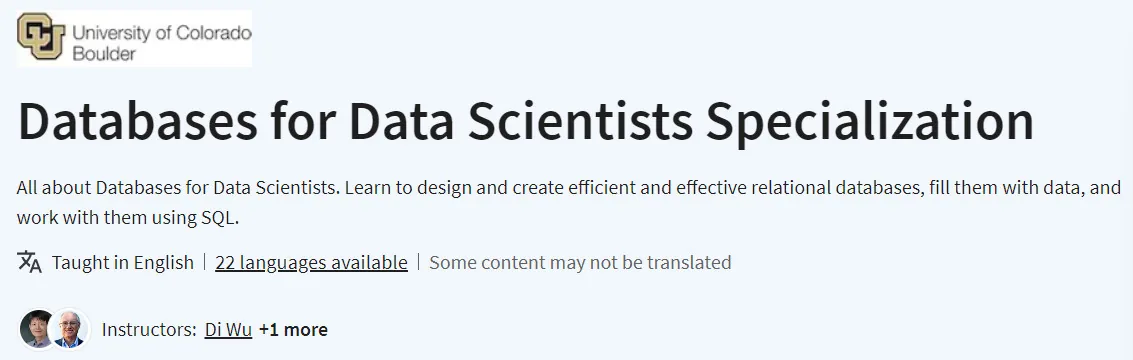Select the Taught in English label
Screen dimensions: 1133x360
tap(123, 262)
